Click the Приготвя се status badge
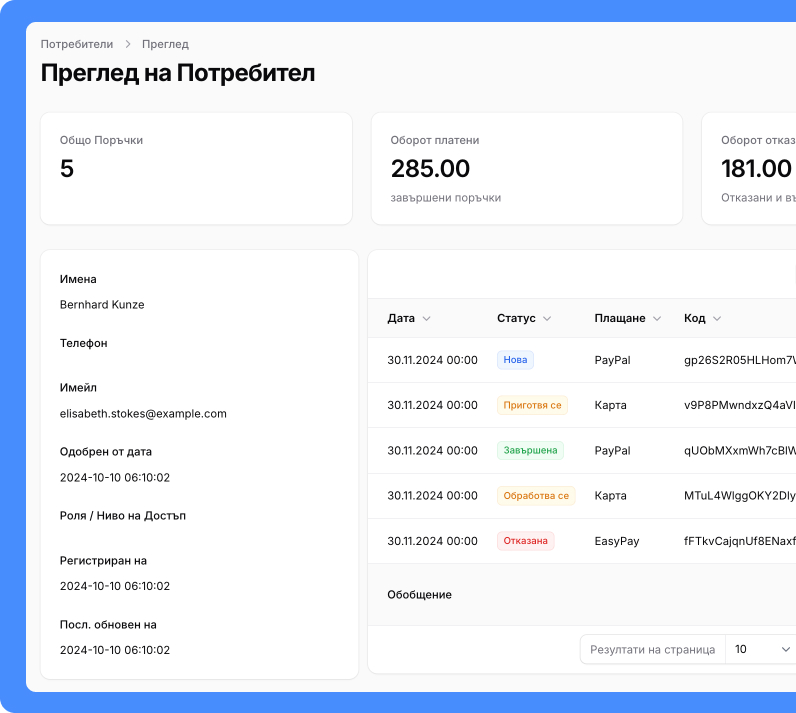The height and width of the screenshot is (713, 796). click(532, 405)
